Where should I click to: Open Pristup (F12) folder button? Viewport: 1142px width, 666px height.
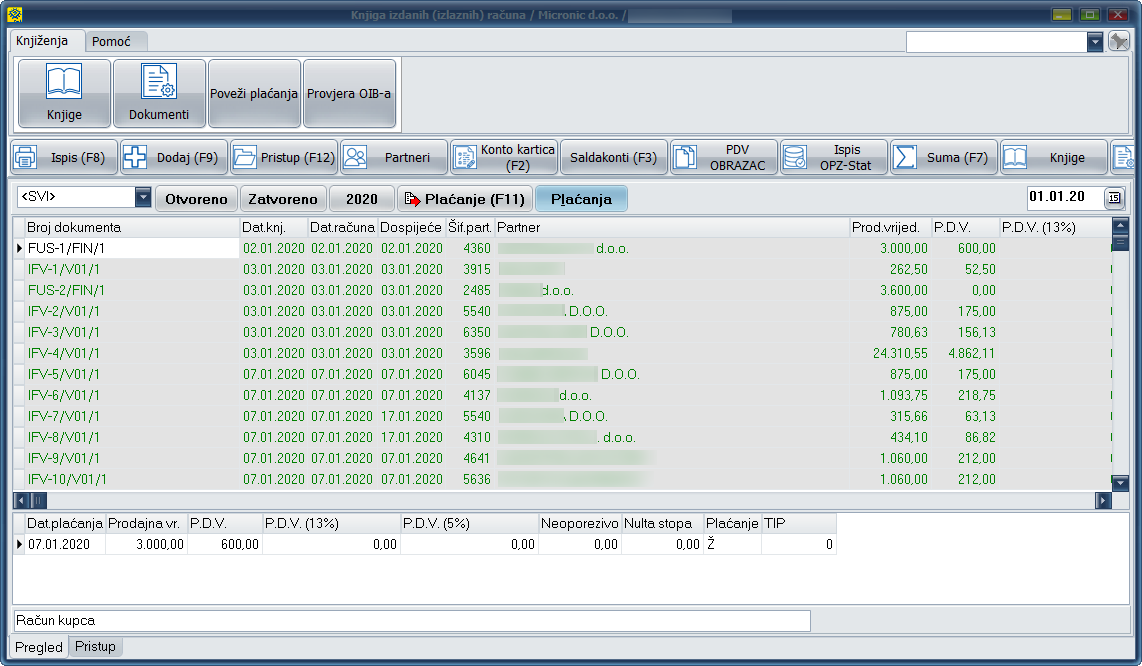click(x=284, y=158)
